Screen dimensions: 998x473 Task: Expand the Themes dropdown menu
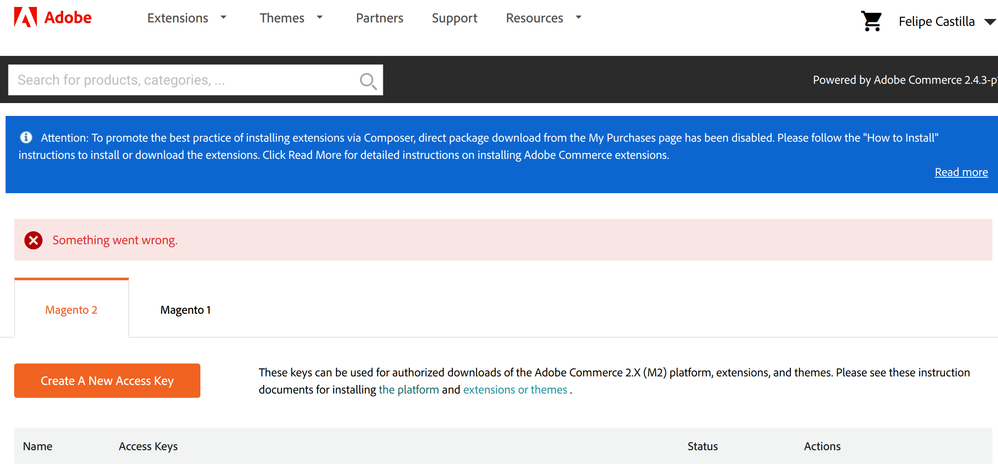291,18
